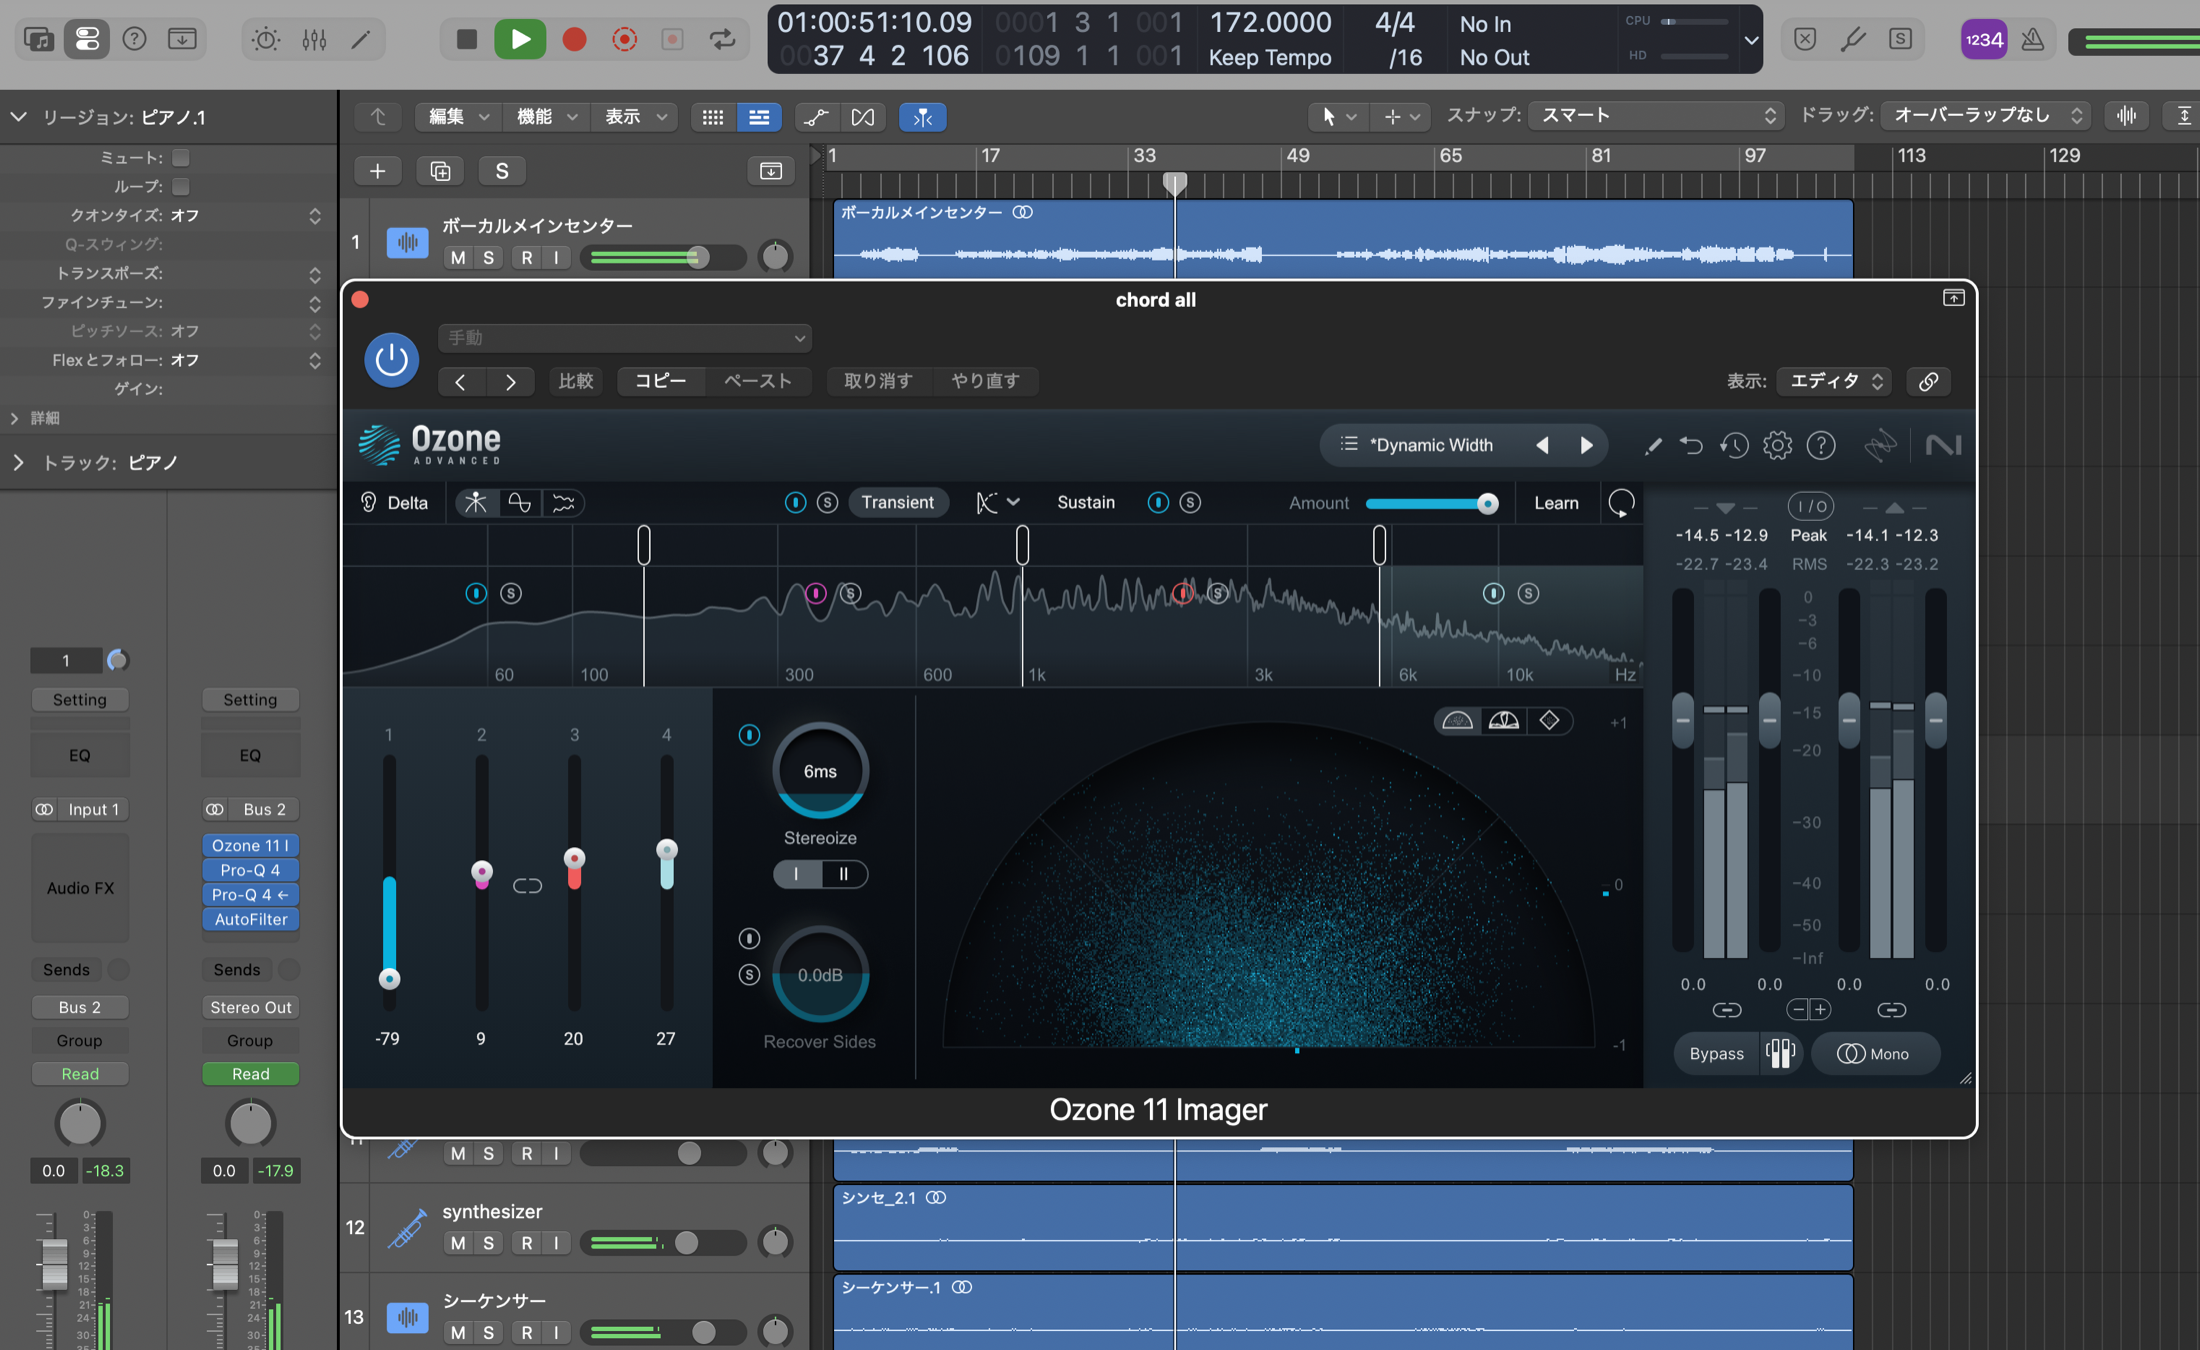Toggle the Delta listen button
Viewport: 2200px width, 1350px height.
(x=396, y=503)
